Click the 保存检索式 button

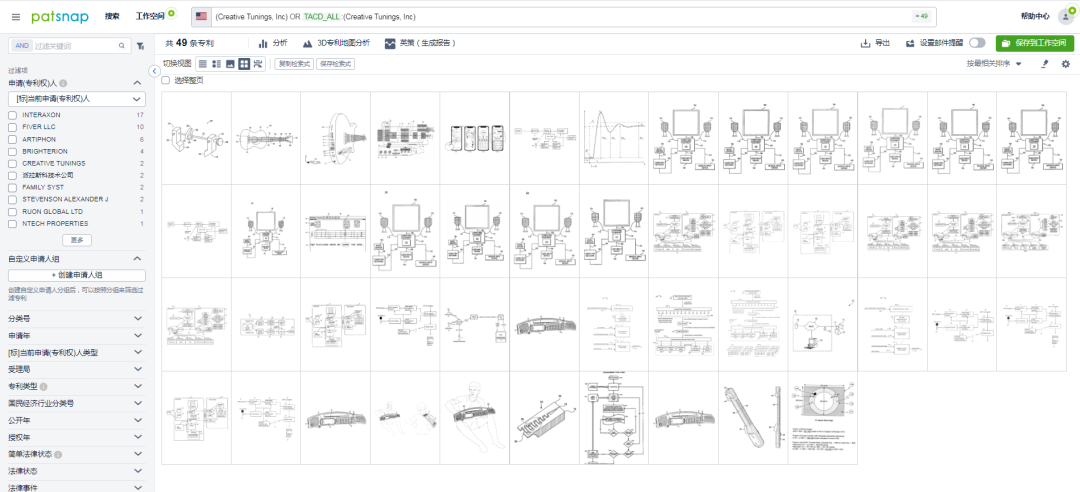335,63
